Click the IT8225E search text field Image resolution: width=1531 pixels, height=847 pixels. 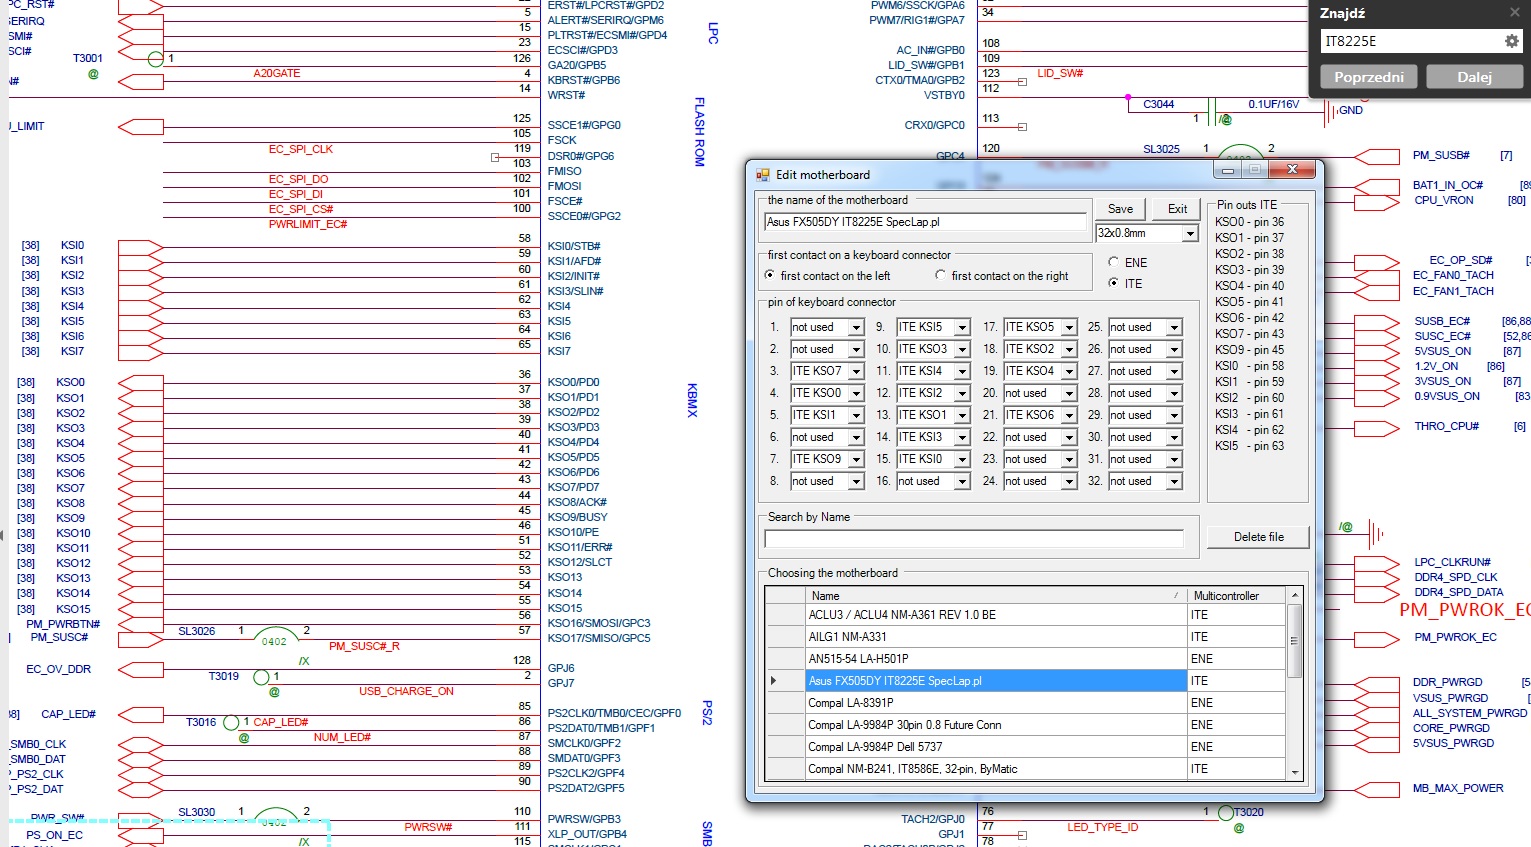point(1412,41)
